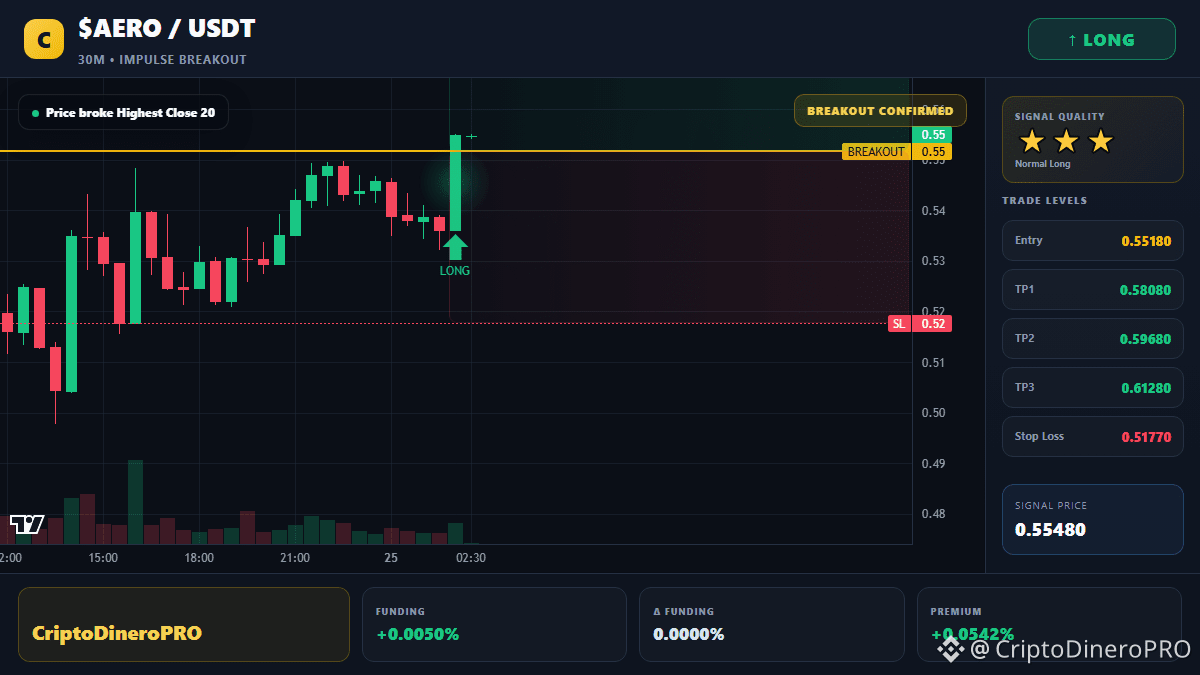Click the 15:00 time axis label
Screen dimensions: 1200x675
pos(103,558)
